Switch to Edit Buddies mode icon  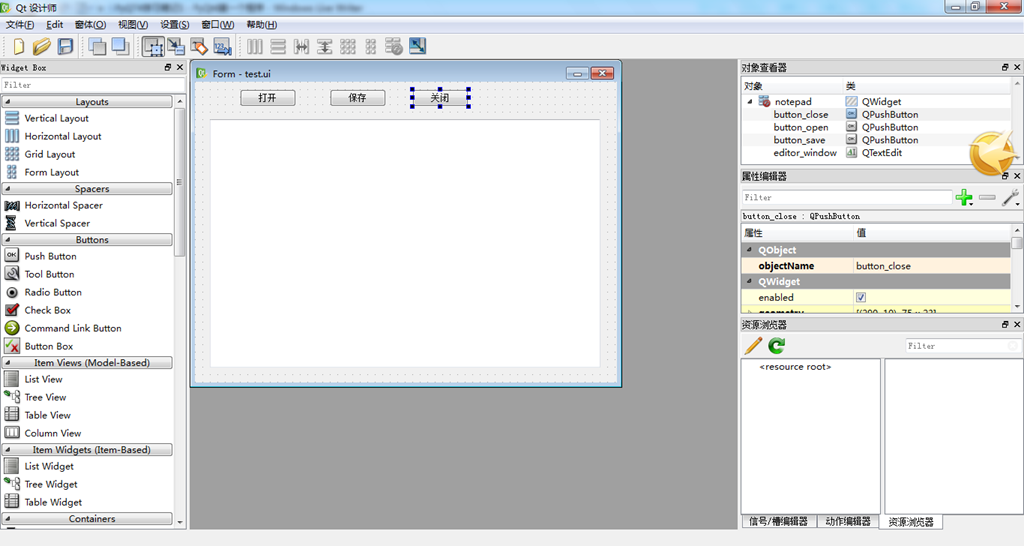point(199,46)
